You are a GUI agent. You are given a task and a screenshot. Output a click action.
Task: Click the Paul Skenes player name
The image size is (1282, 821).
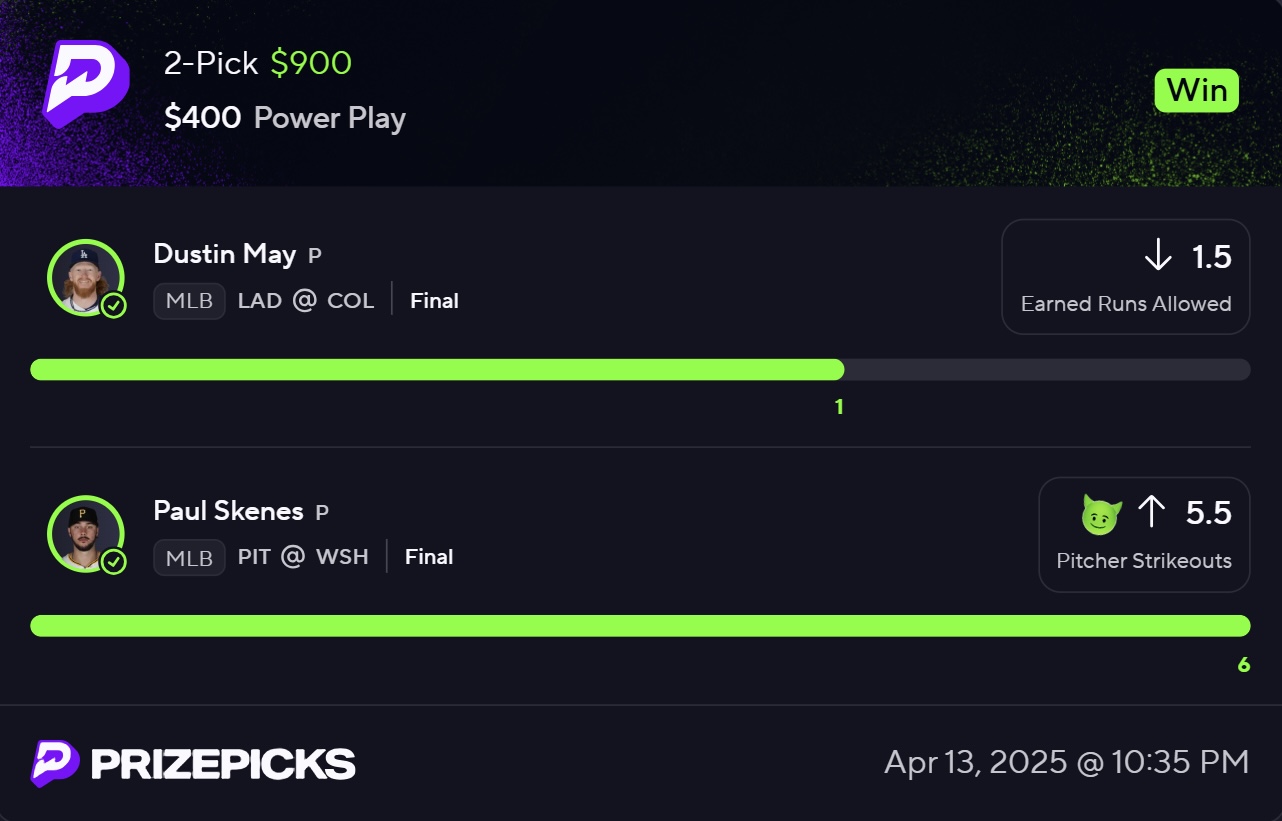[229, 511]
